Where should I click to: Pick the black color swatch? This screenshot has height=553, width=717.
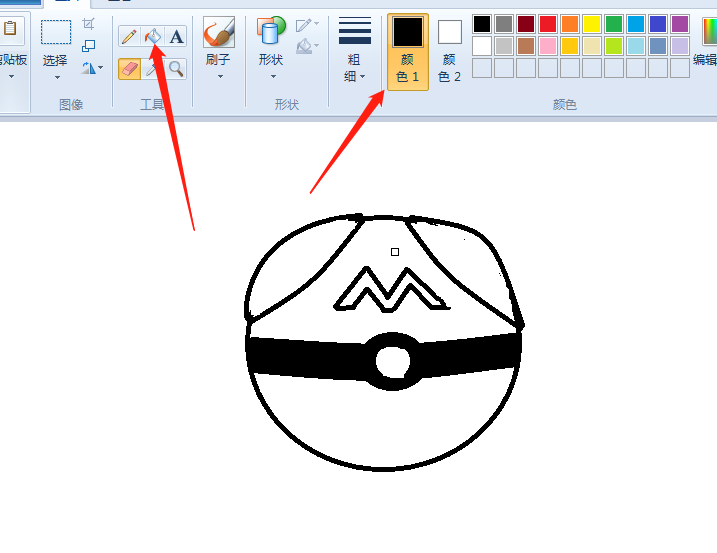coord(482,24)
